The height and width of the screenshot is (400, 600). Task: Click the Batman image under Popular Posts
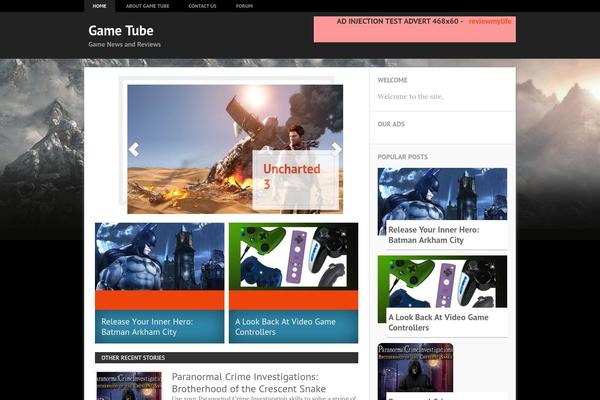[x=442, y=194]
